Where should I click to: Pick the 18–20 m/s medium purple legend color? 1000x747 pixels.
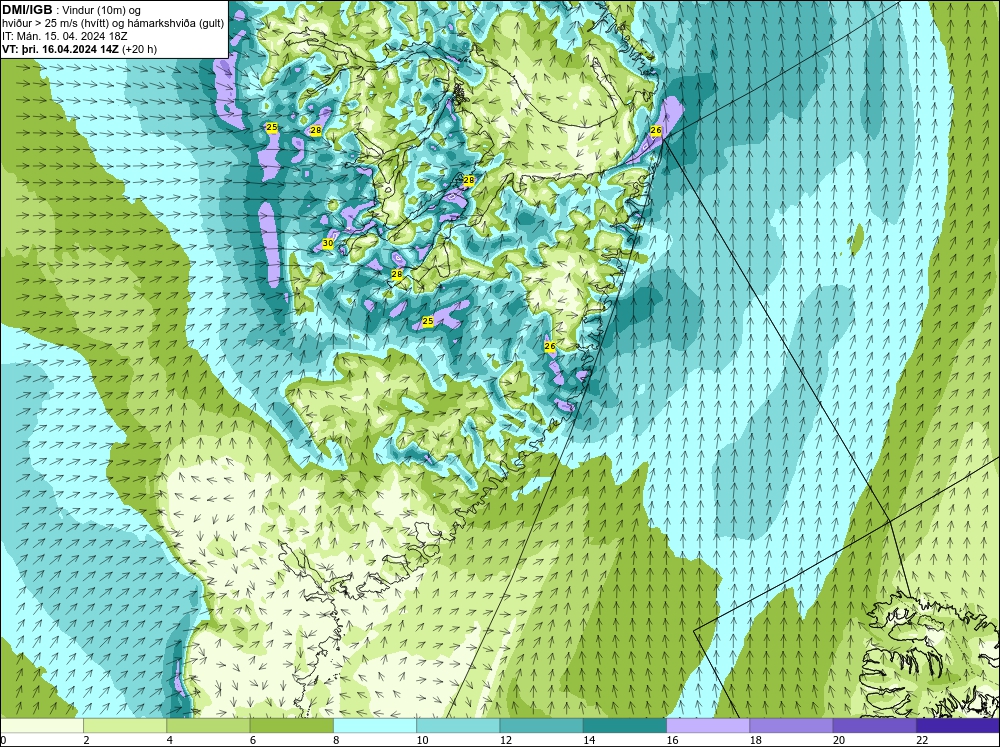point(791,725)
